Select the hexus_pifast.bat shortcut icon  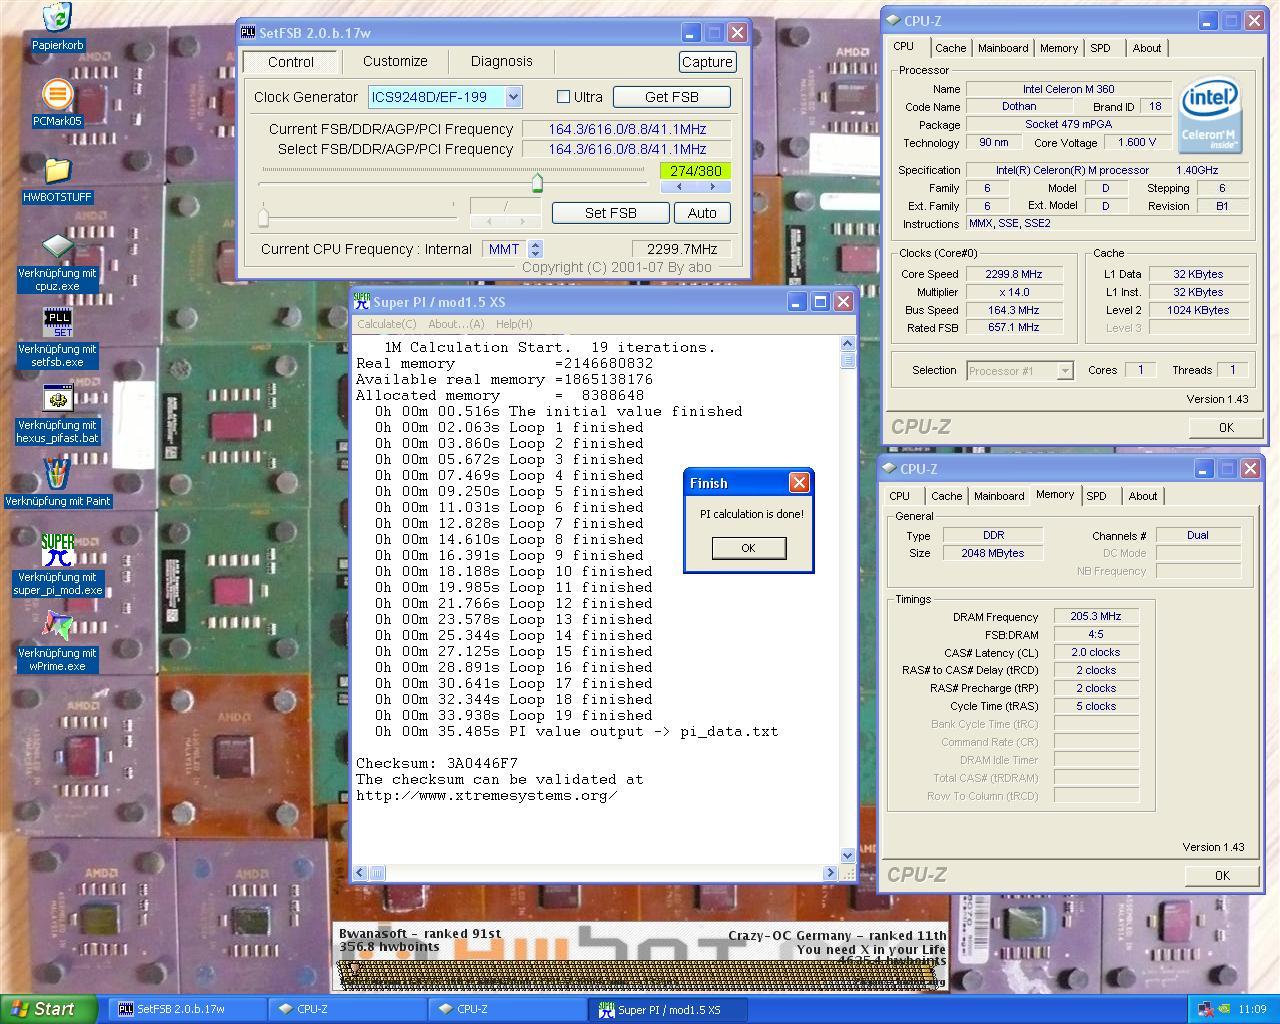(x=57, y=399)
